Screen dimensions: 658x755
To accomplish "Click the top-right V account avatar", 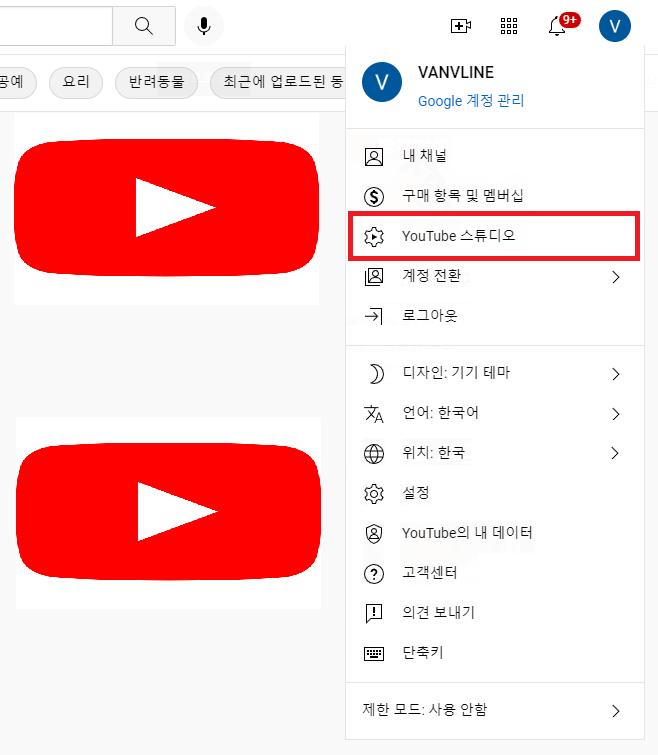I will click(x=615, y=26).
